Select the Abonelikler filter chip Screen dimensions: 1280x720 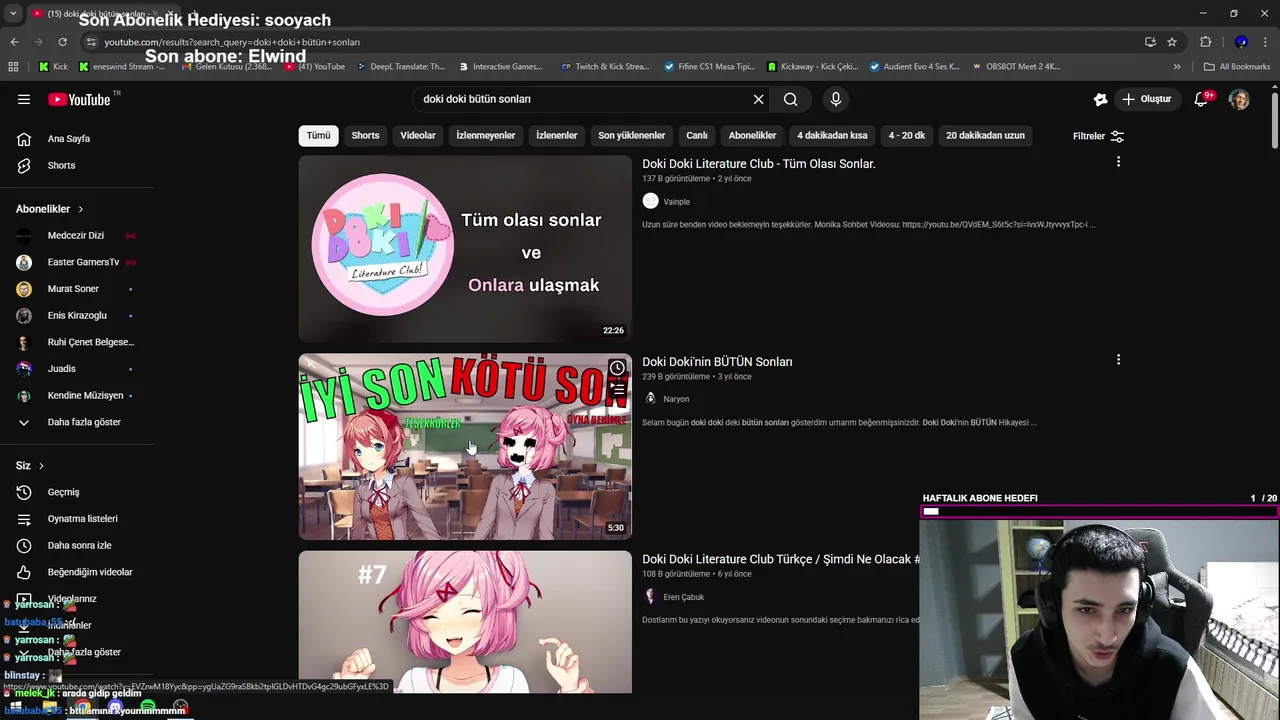[752, 135]
